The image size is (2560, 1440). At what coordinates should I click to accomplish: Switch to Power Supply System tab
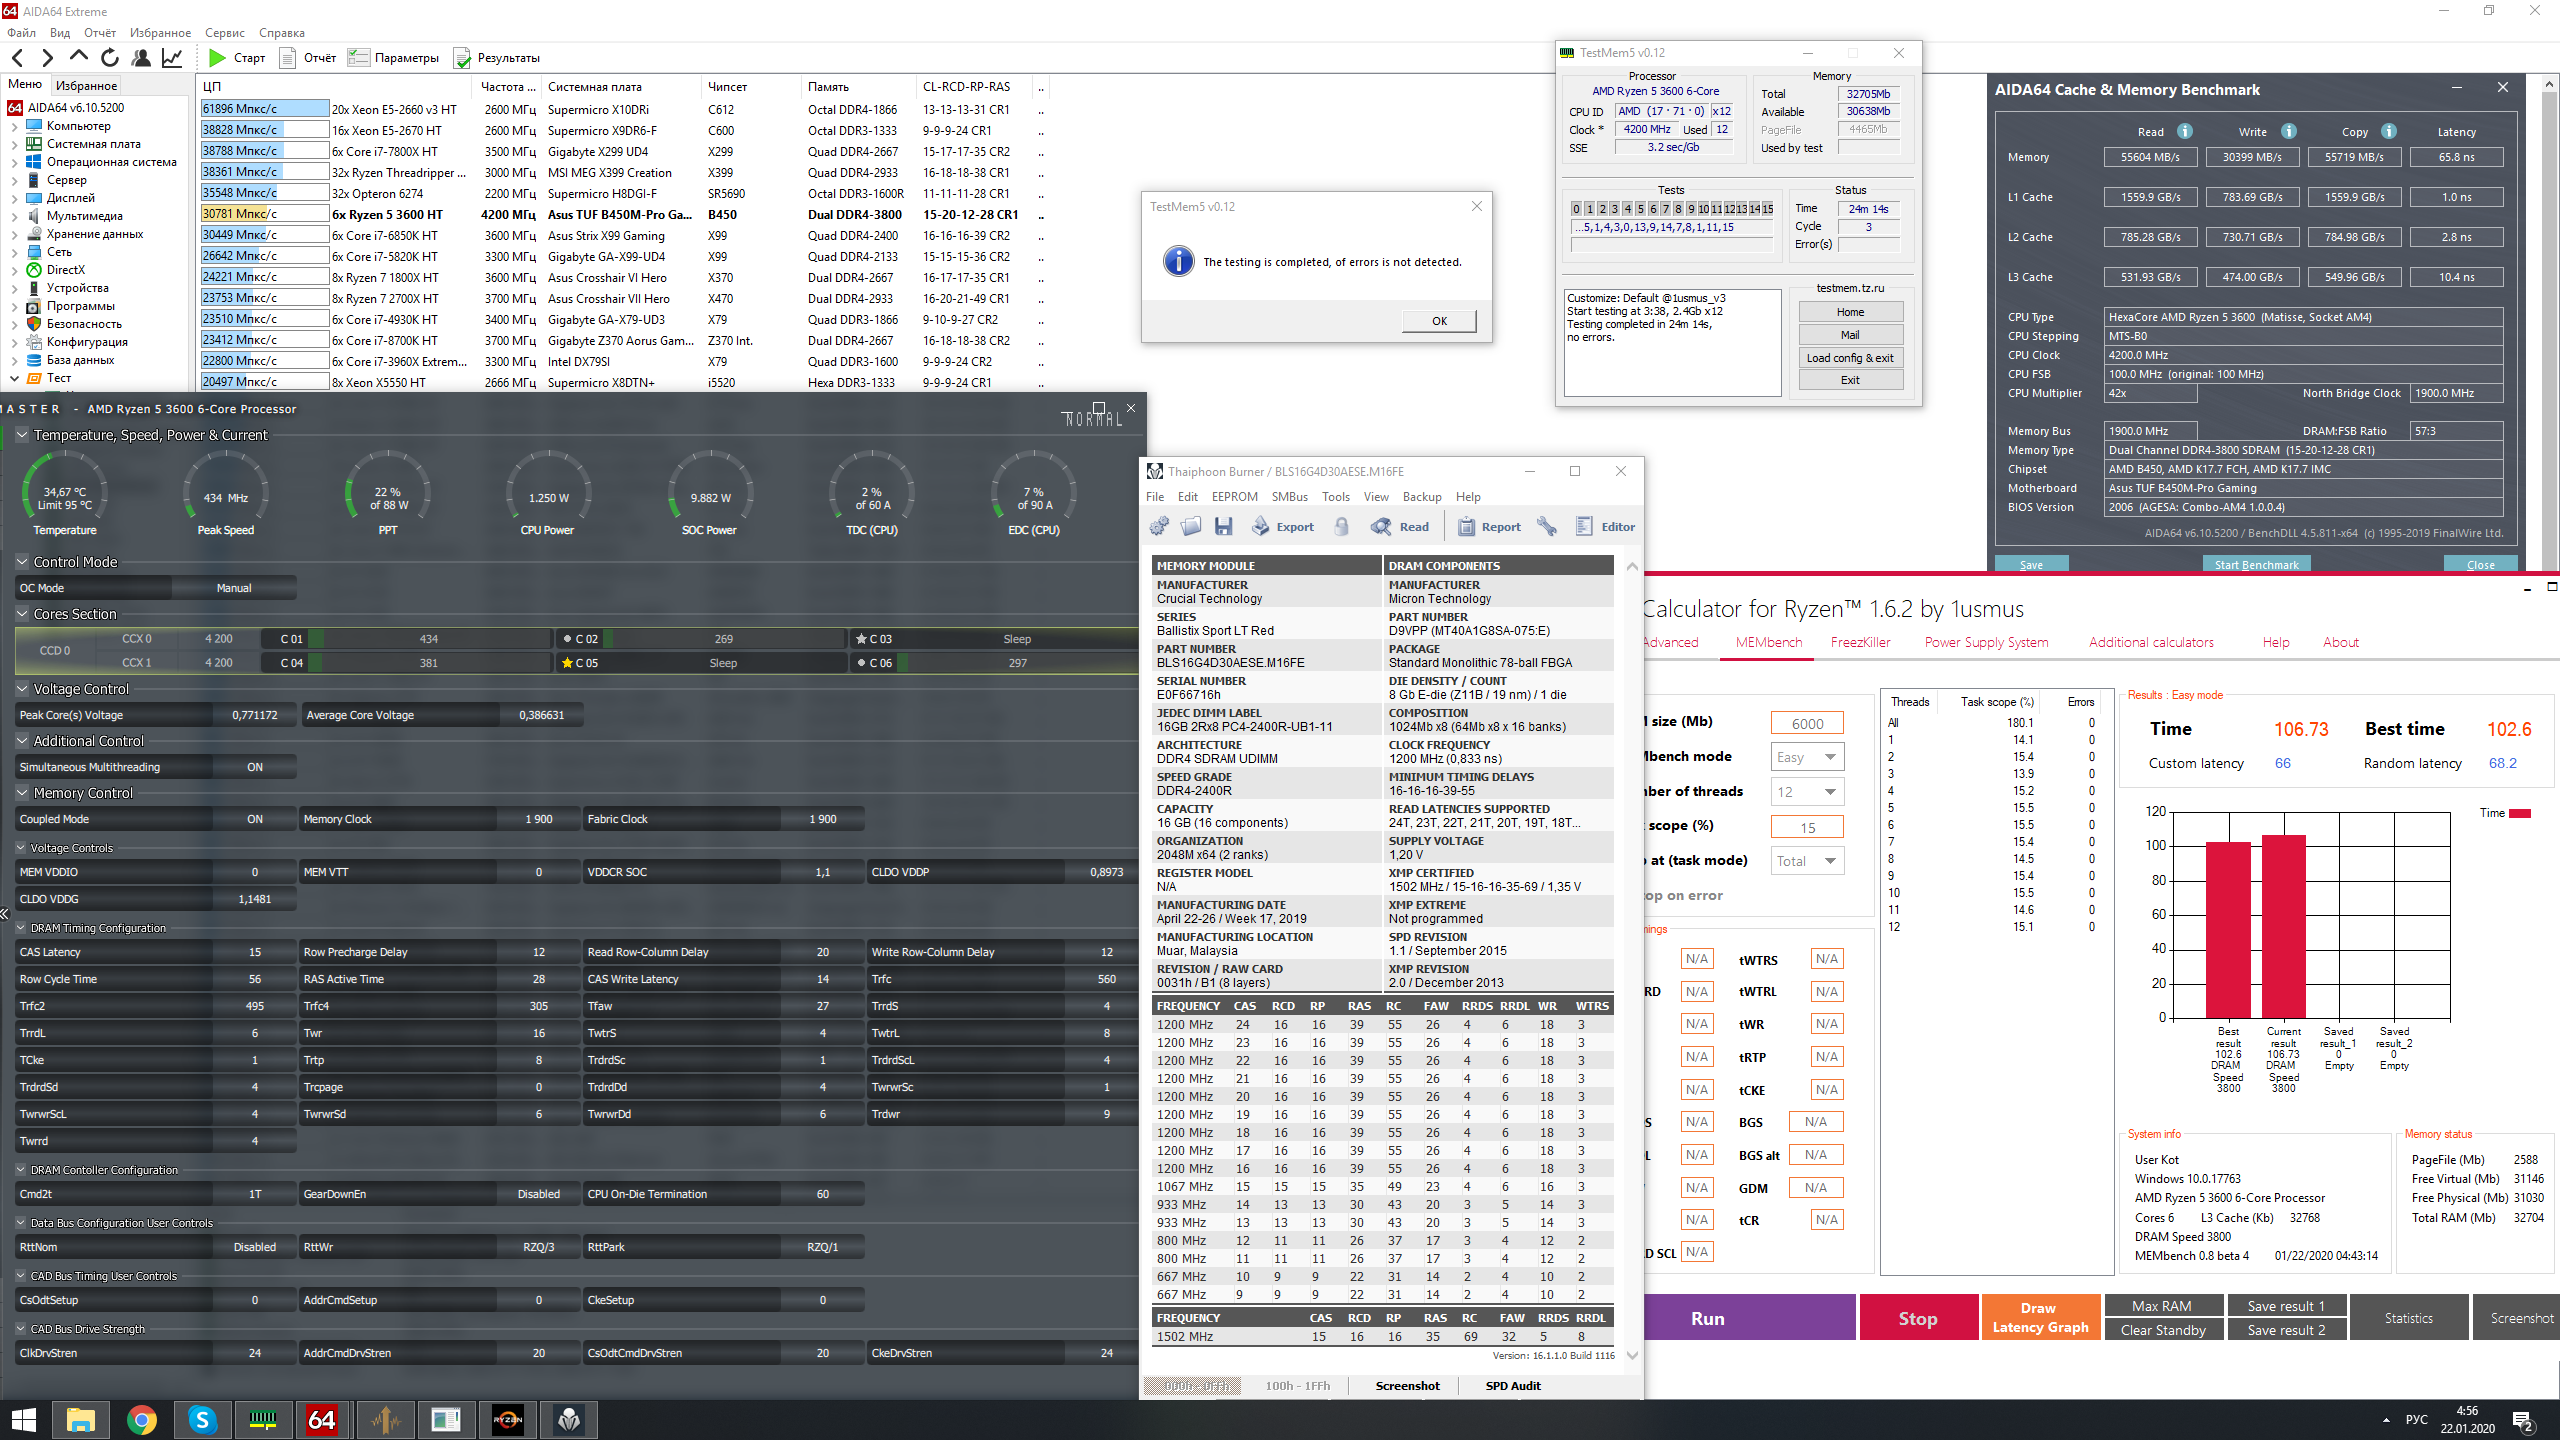click(x=1986, y=642)
